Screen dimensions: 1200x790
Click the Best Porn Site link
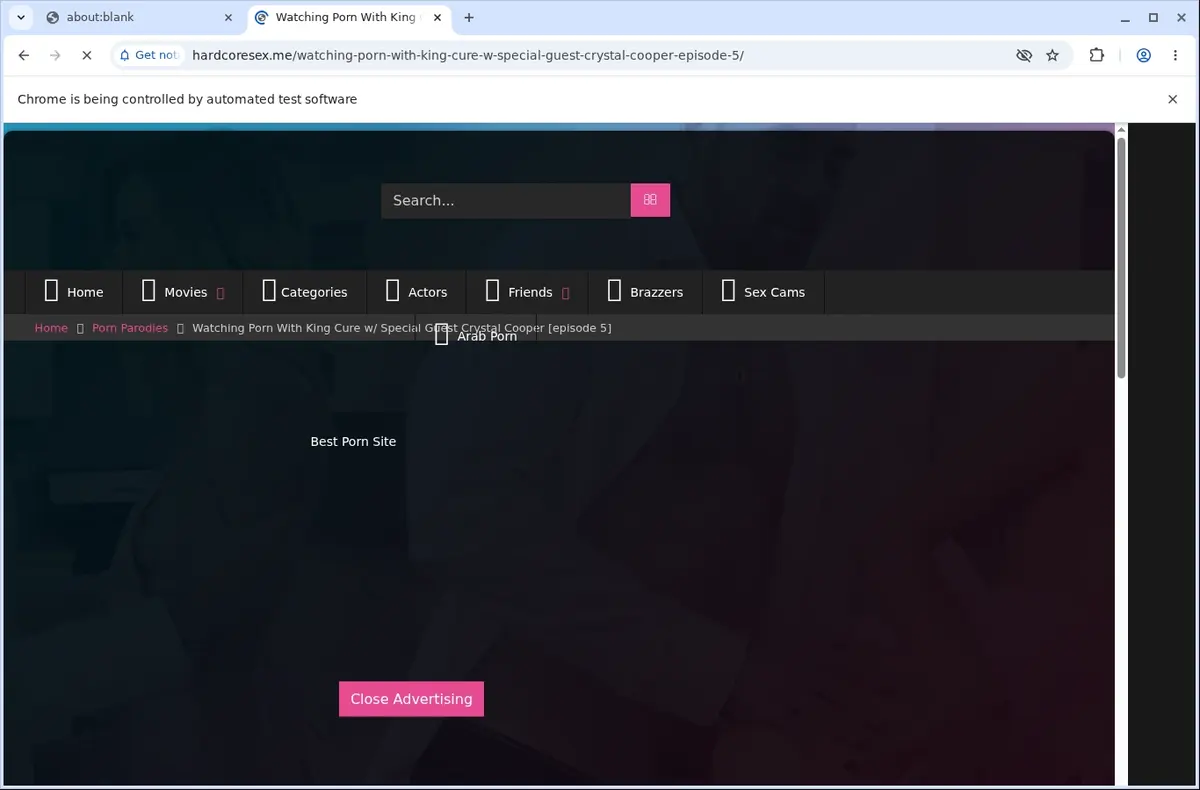click(x=353, y=441)
